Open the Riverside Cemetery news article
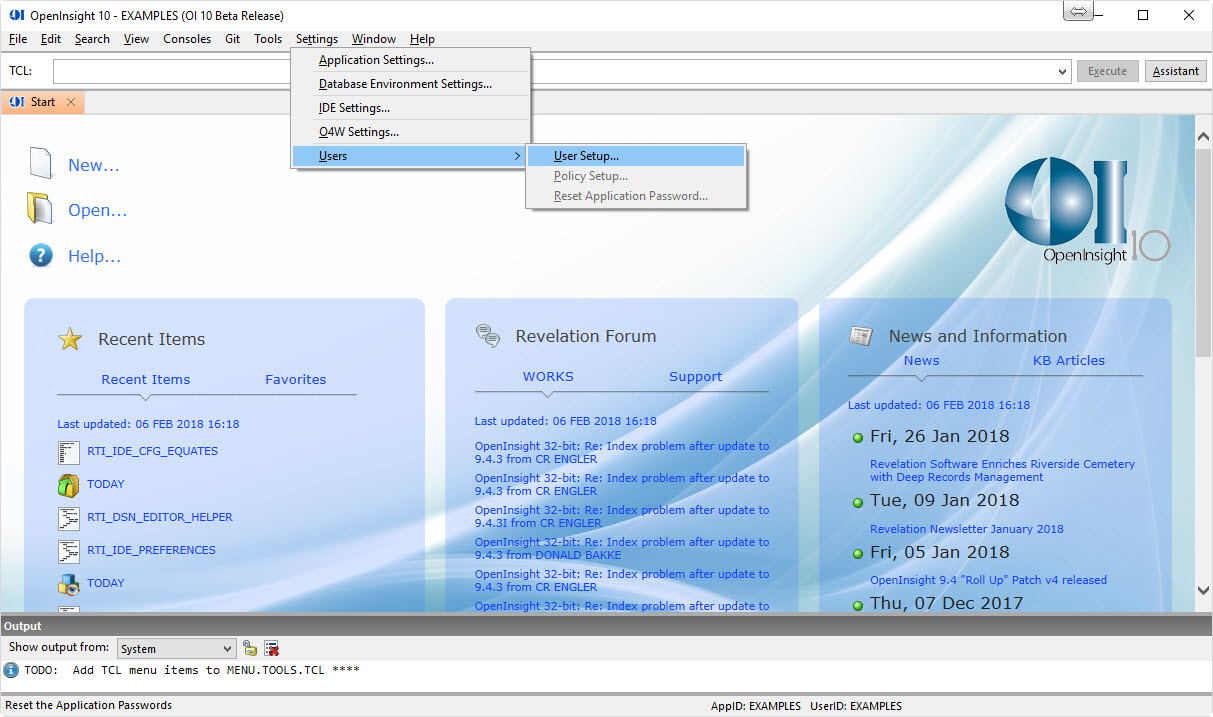Viewport: 1213px width, 717px height. (x=1002, y=471)
